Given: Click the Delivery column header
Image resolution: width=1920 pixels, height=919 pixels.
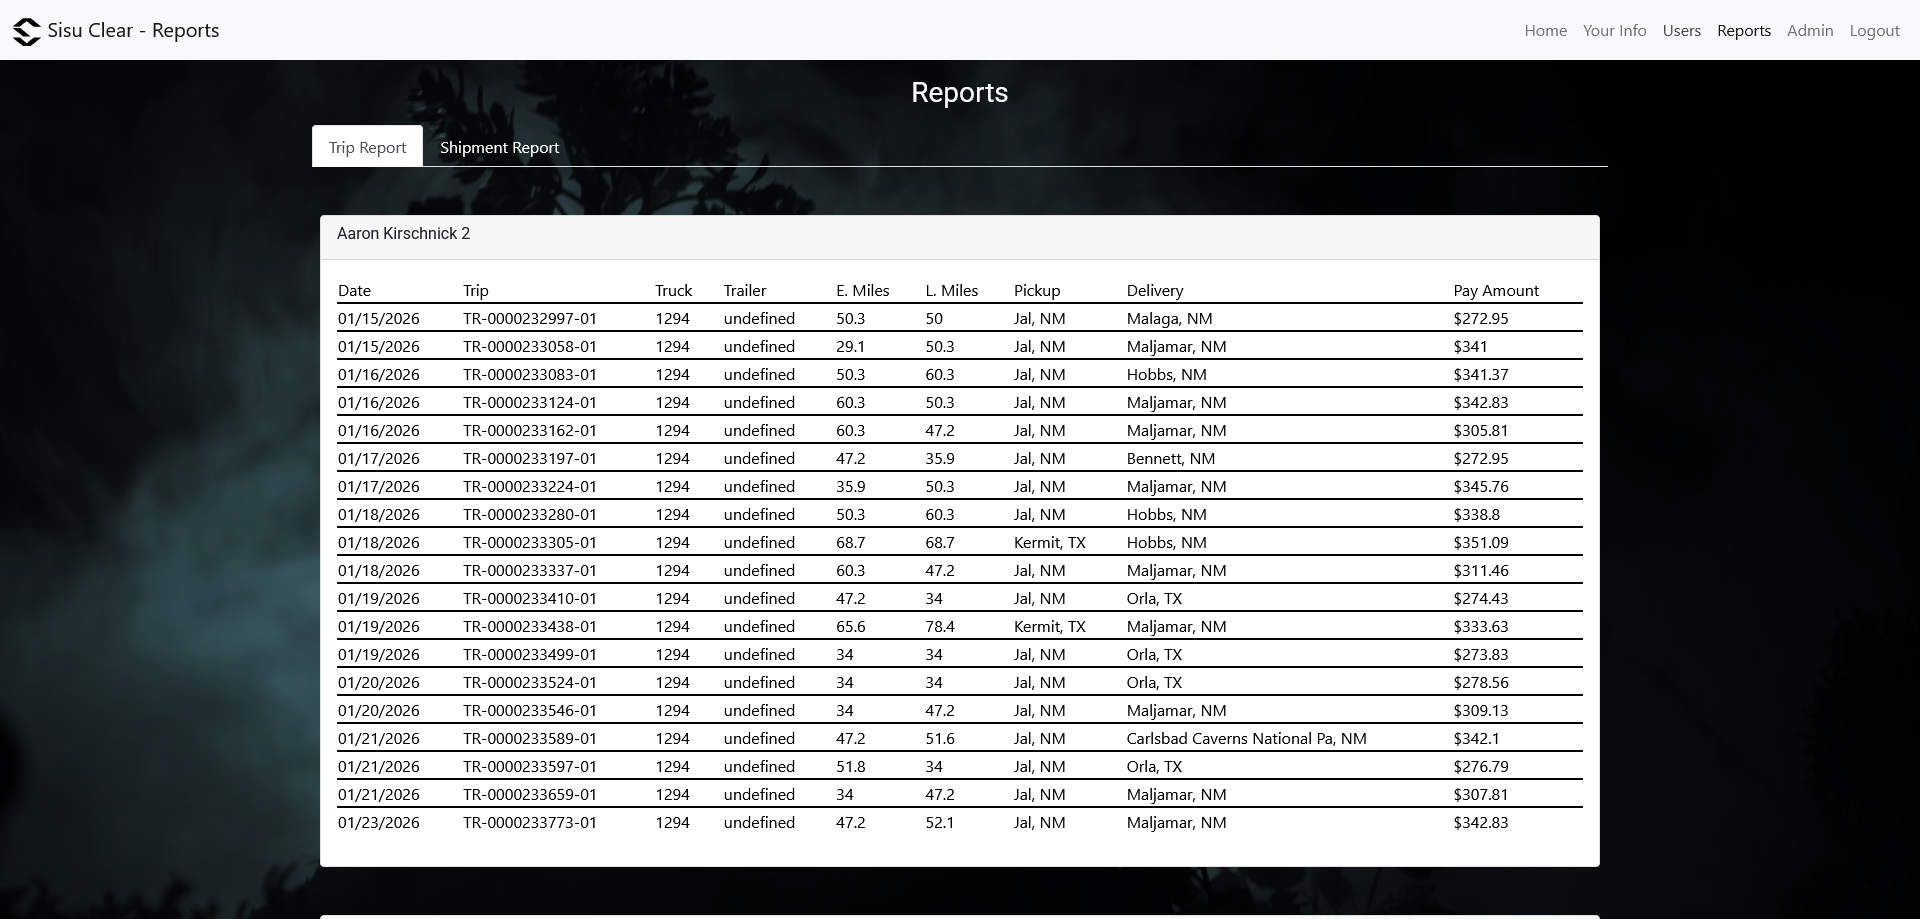Looking at the screenshot, I should (1154, 291).
